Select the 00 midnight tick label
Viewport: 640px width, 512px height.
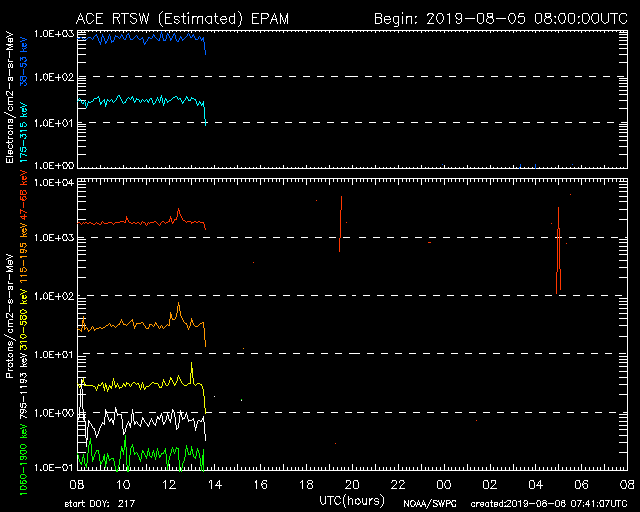(x=443, y=484)
